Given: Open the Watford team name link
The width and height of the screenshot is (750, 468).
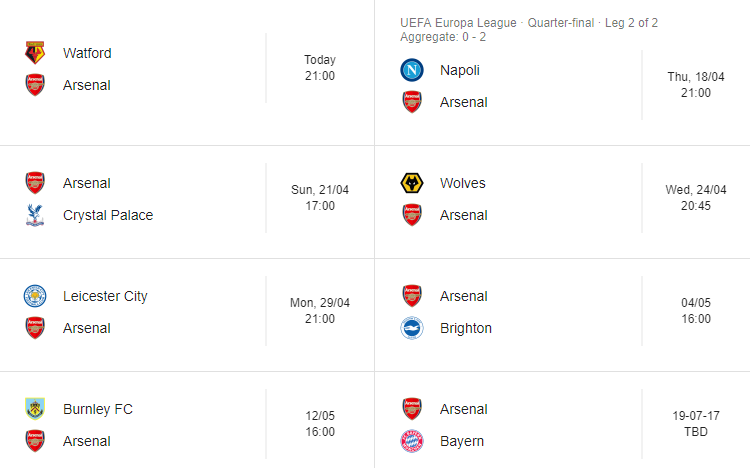Looking at the screenshot, I should (87, 53).
